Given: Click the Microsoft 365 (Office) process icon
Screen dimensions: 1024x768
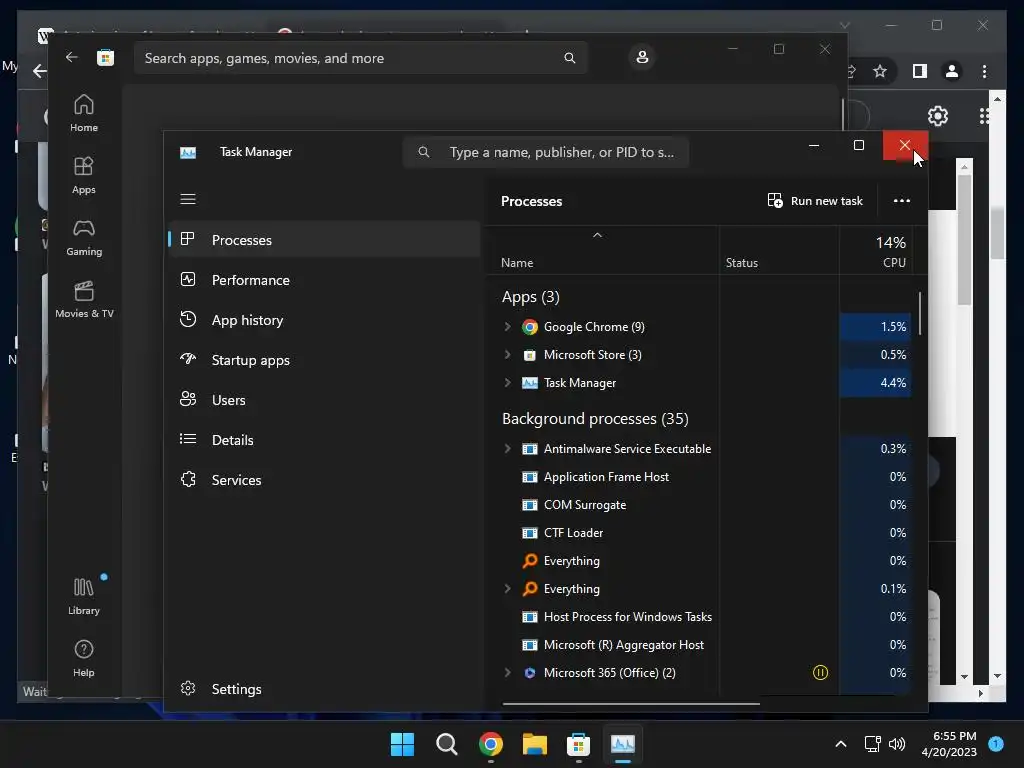Looking at the screenshot, I should point(530,673).
